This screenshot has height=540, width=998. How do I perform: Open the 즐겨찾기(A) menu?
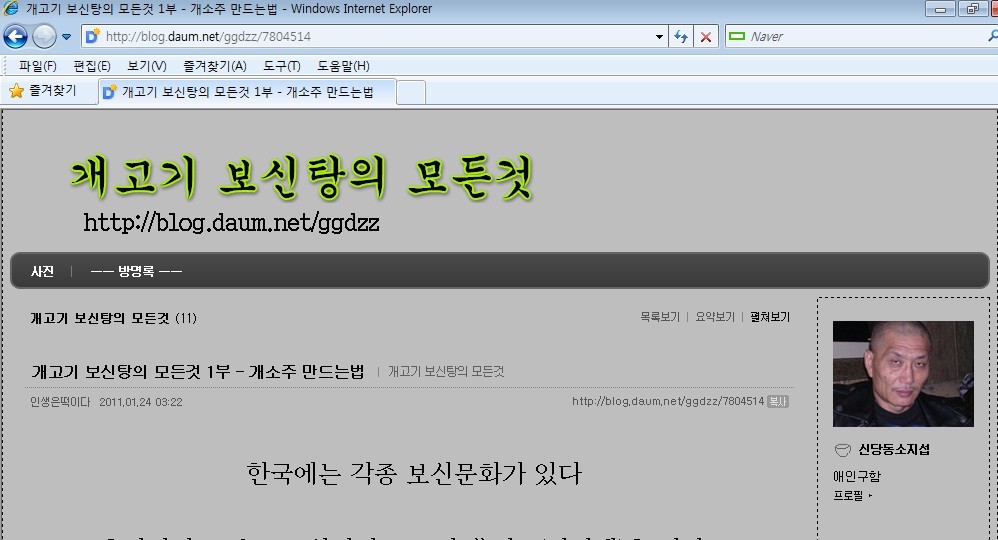214,66
